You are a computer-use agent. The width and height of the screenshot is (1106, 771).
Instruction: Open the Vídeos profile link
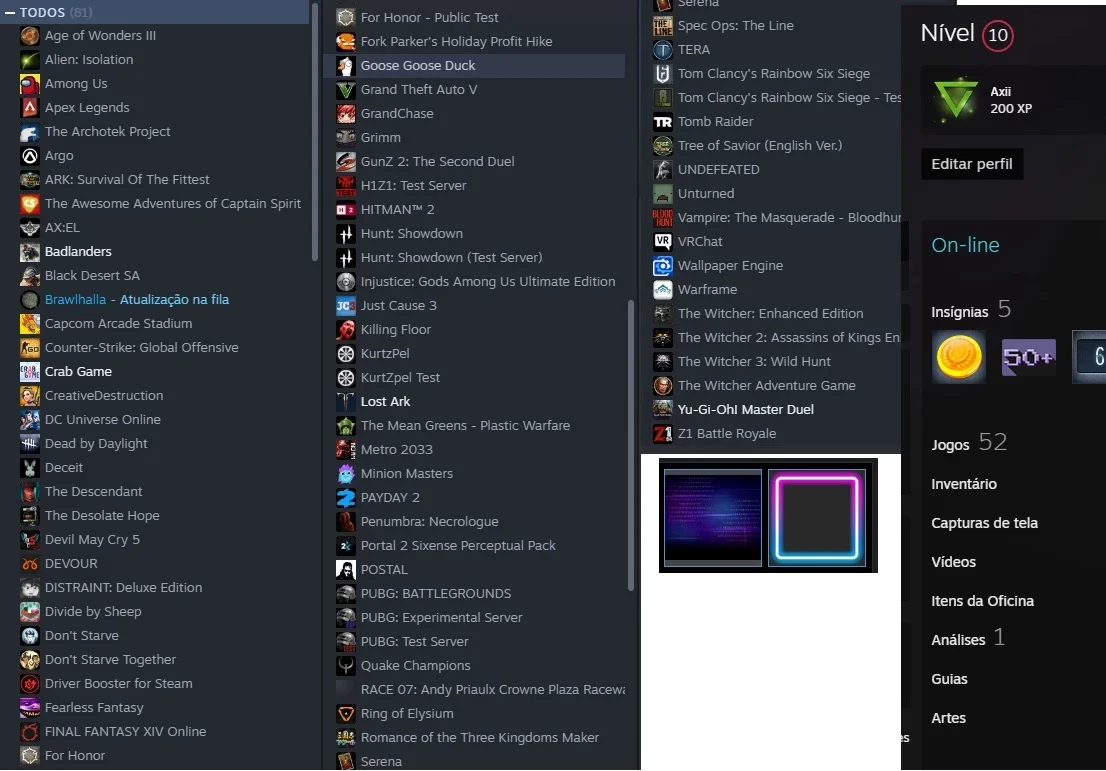pos(953,562)
